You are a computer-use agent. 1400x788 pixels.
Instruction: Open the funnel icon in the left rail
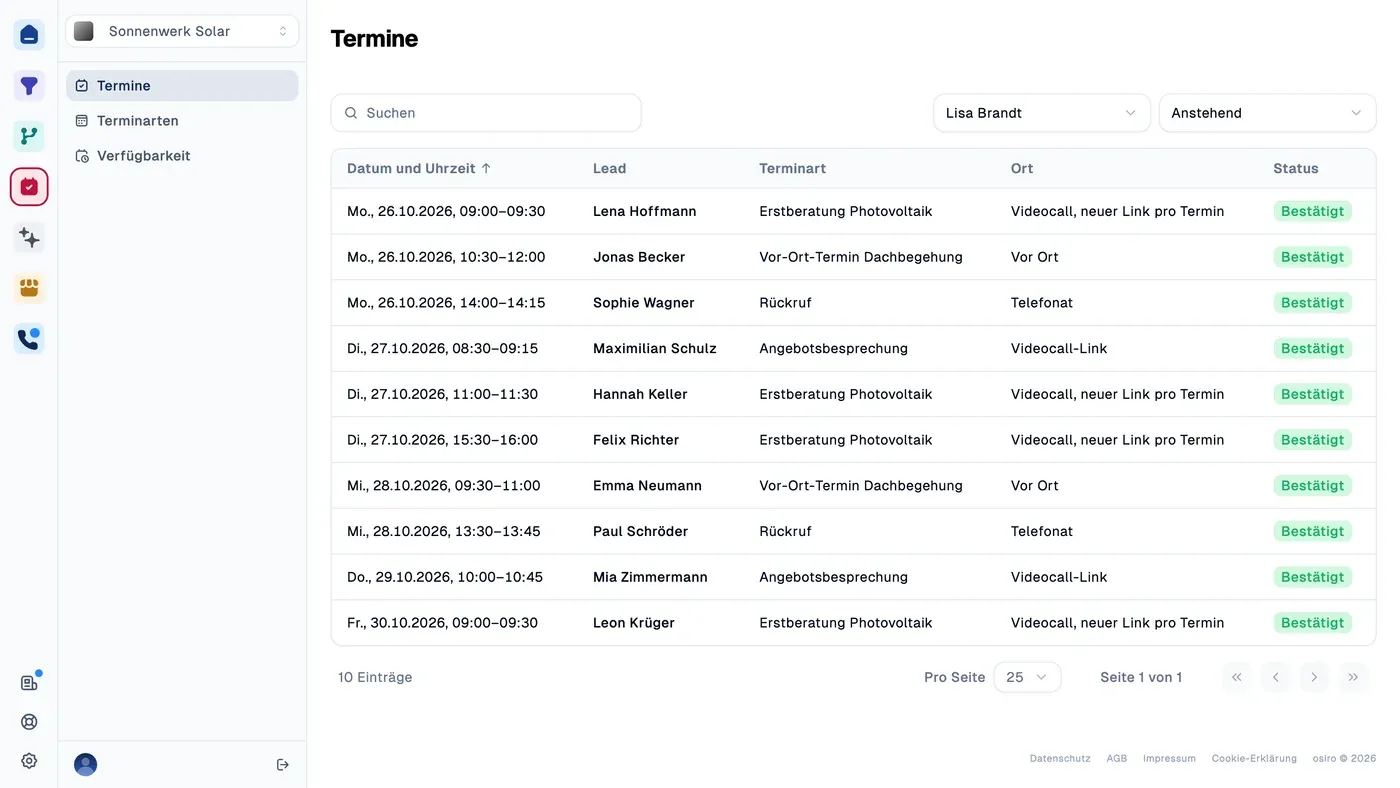(x=29, y=86)
